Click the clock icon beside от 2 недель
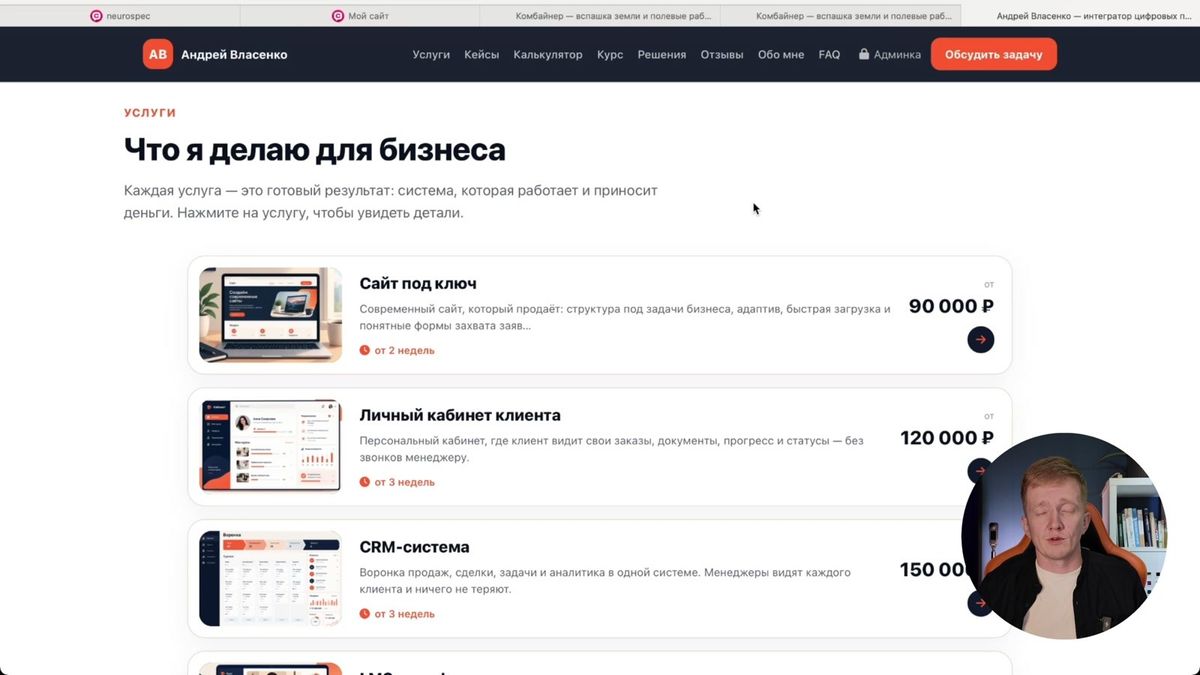 365,351
